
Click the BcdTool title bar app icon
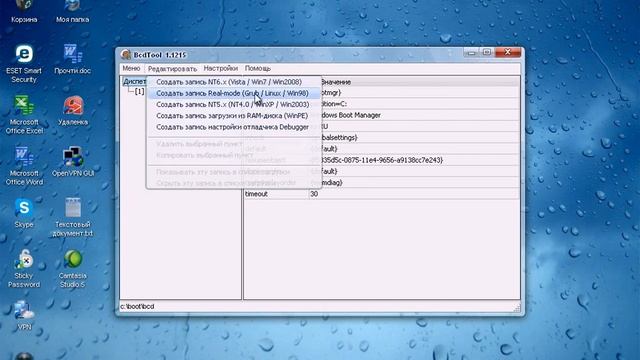tap(126, 54)
